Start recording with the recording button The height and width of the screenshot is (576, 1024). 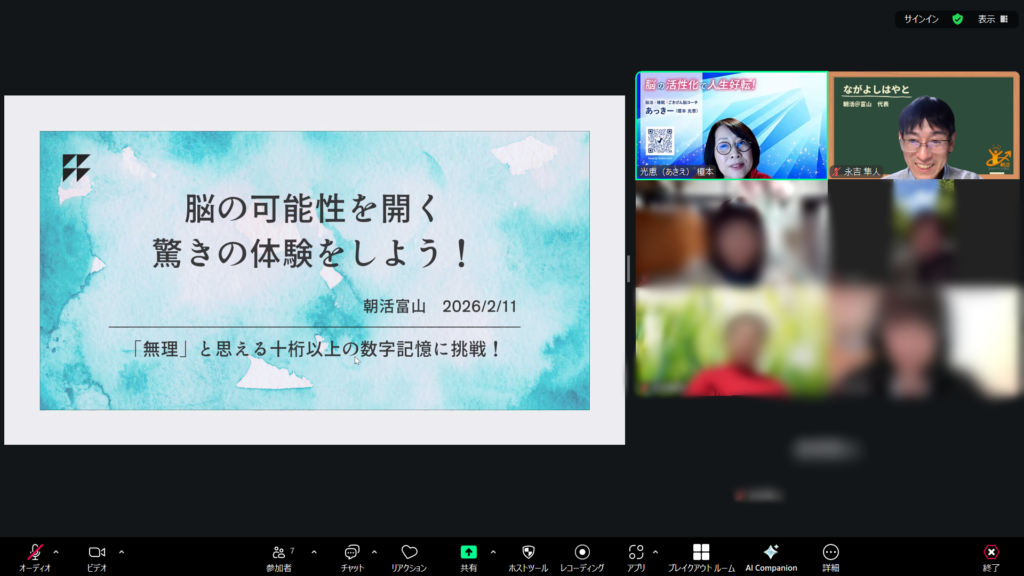582,553
